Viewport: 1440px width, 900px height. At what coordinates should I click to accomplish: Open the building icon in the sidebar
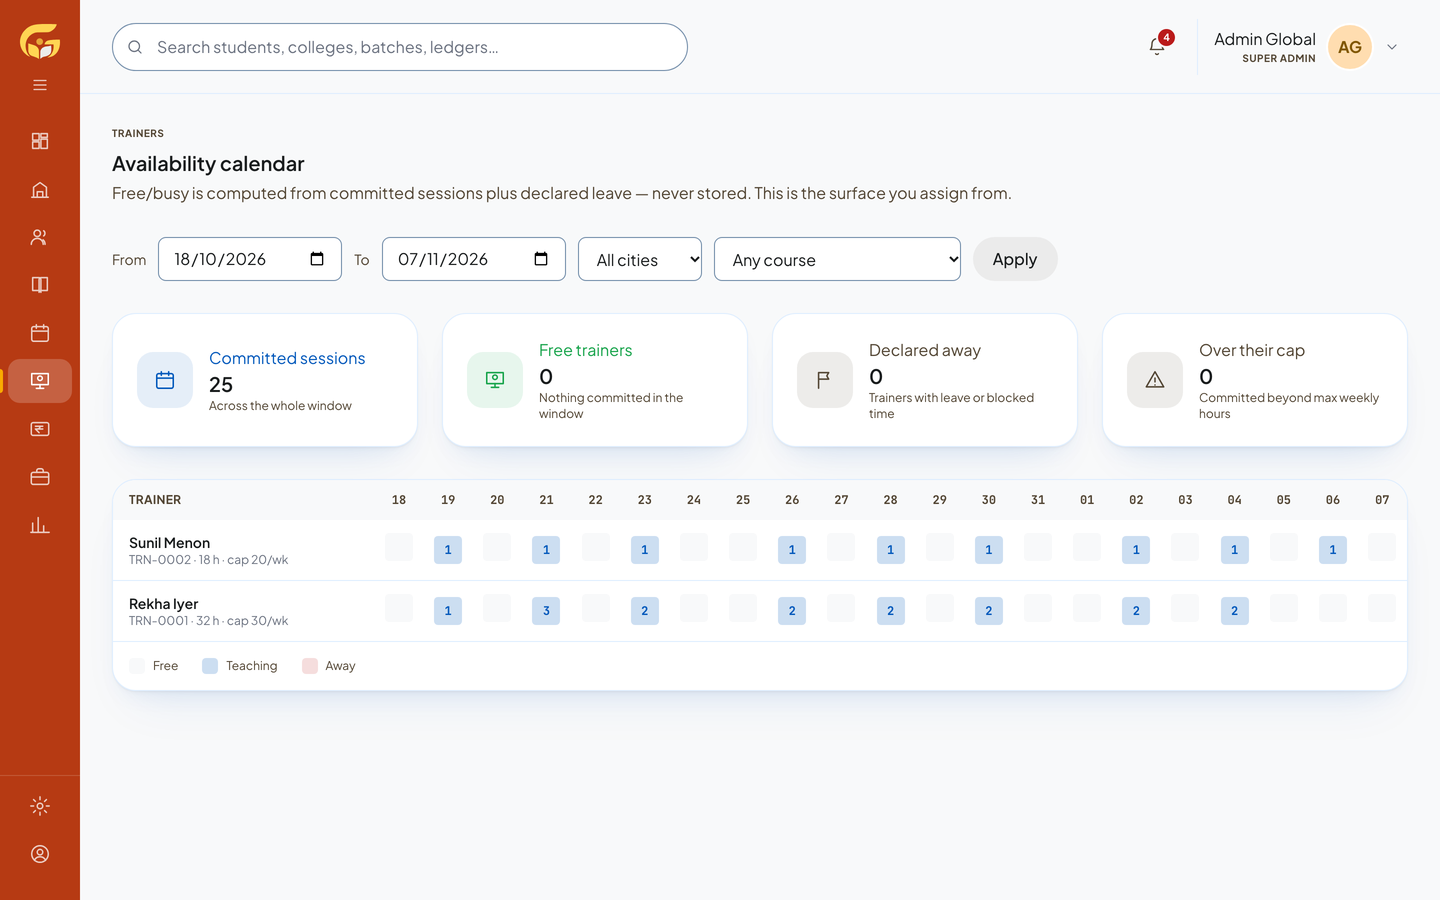pyautogui.click(x=40, y=189)
